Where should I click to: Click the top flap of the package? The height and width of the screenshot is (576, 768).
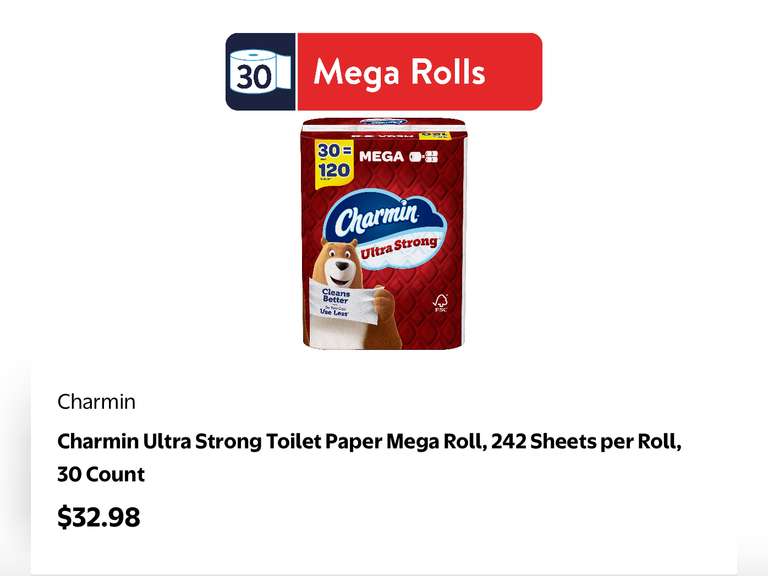tap(384, 124)
